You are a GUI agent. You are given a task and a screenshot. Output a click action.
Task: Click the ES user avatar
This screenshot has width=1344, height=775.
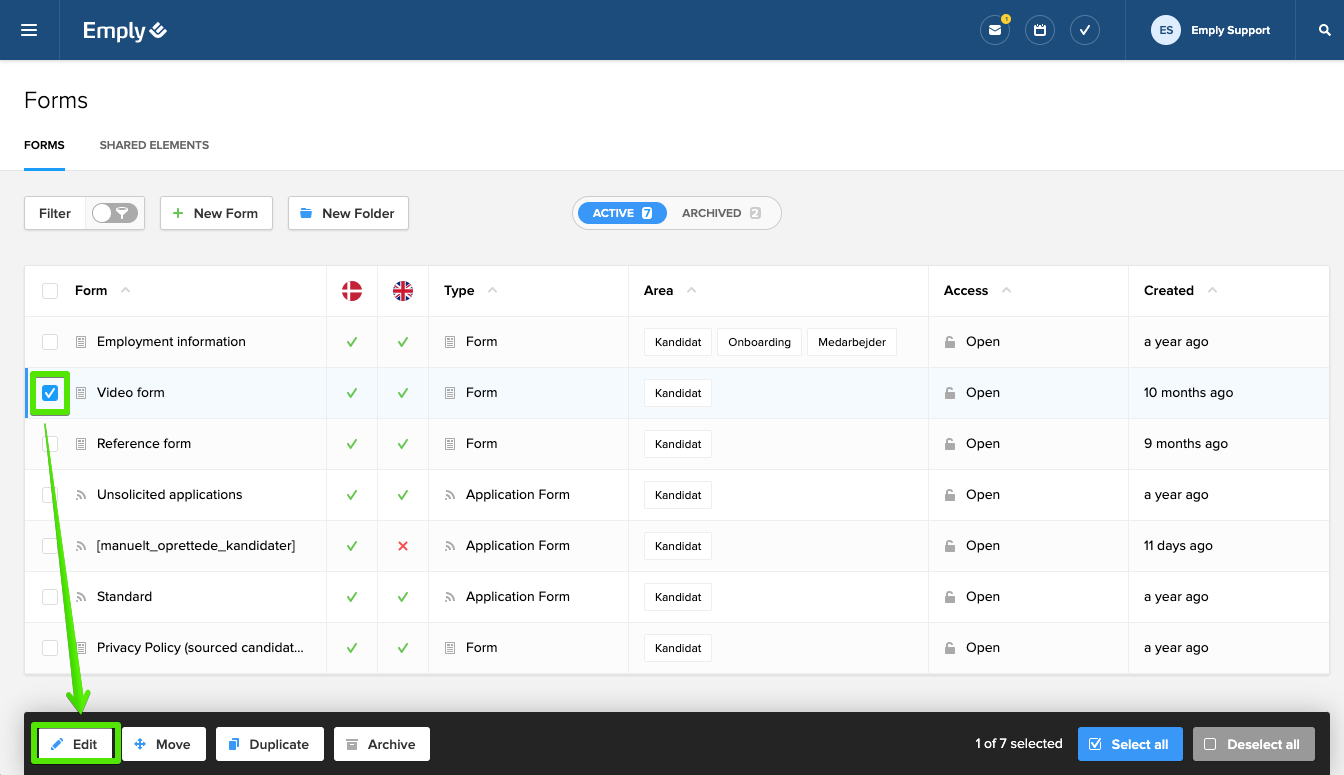click(x=1166, y=30)
